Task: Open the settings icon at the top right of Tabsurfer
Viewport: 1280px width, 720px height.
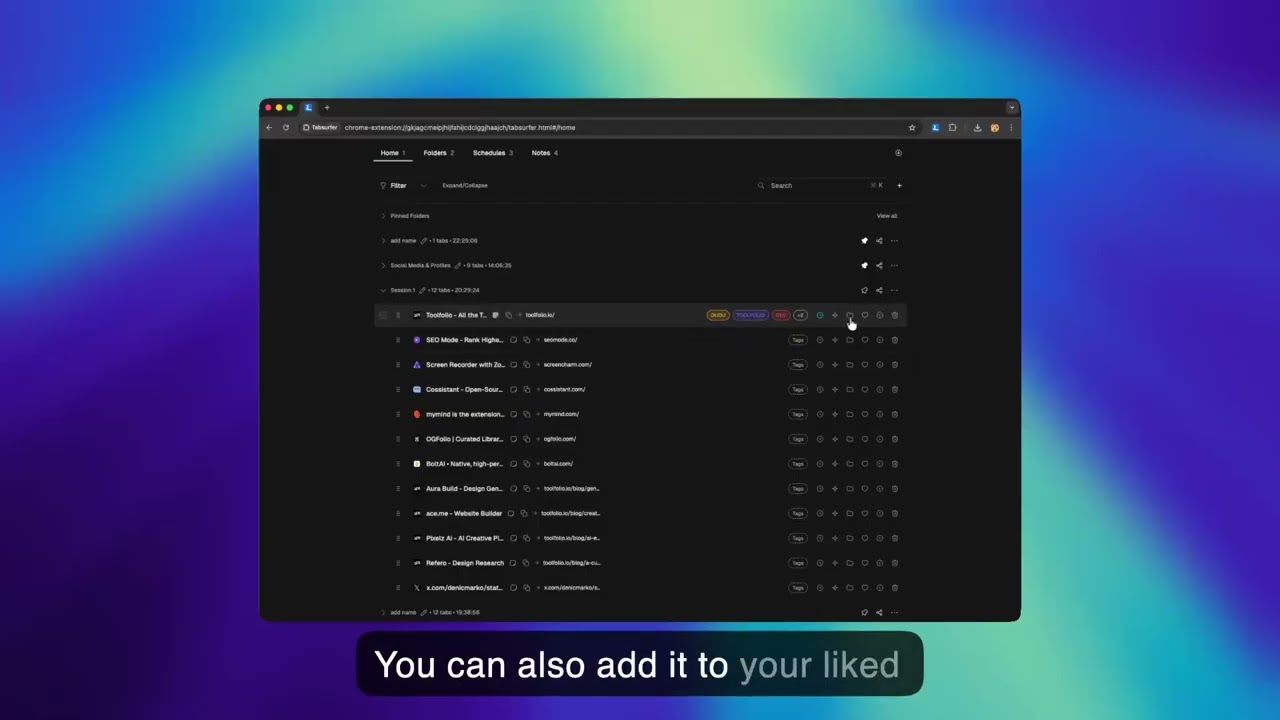Action: pyautogui.click(x=898, y=153)
